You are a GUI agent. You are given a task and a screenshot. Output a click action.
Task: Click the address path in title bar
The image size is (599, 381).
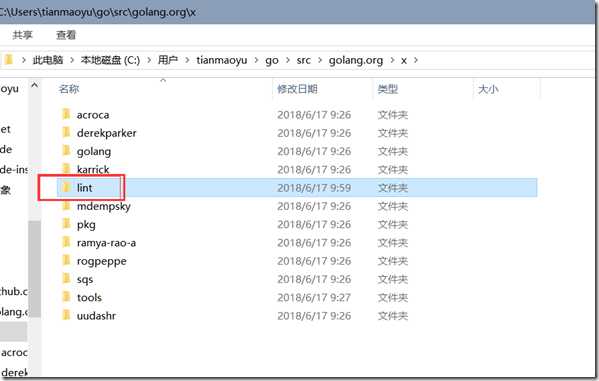tap(98, 12)
